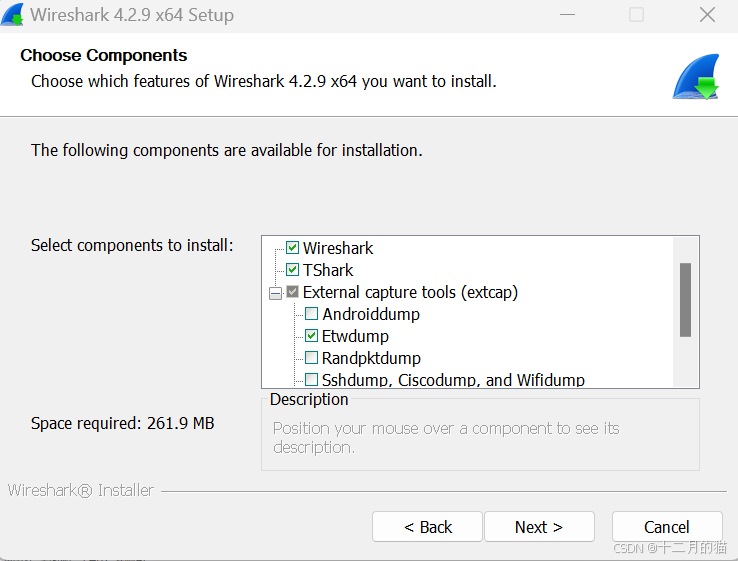Viewport: 738px width, 561px height.
Task: Select the External capture tools (extcap) label
Action: 410,292
